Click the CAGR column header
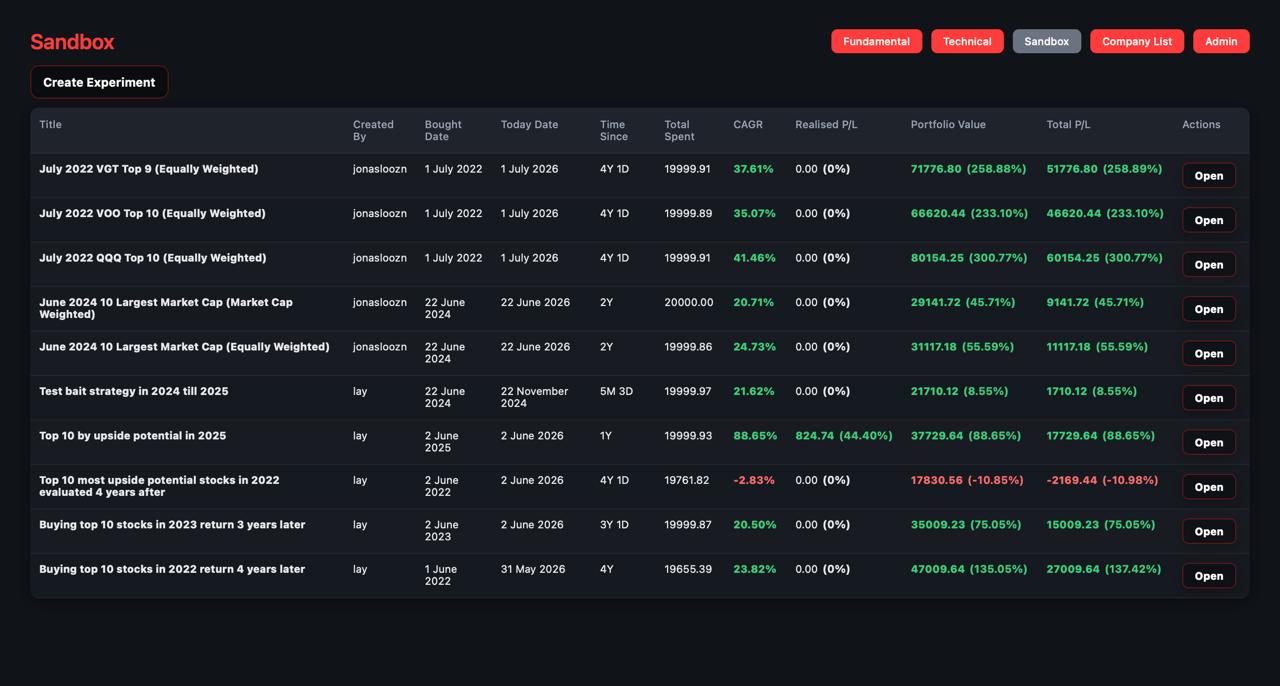Image resolution: width=1280 pixels, height=686 pixels. pyautogui.click(x=748, y=125)
